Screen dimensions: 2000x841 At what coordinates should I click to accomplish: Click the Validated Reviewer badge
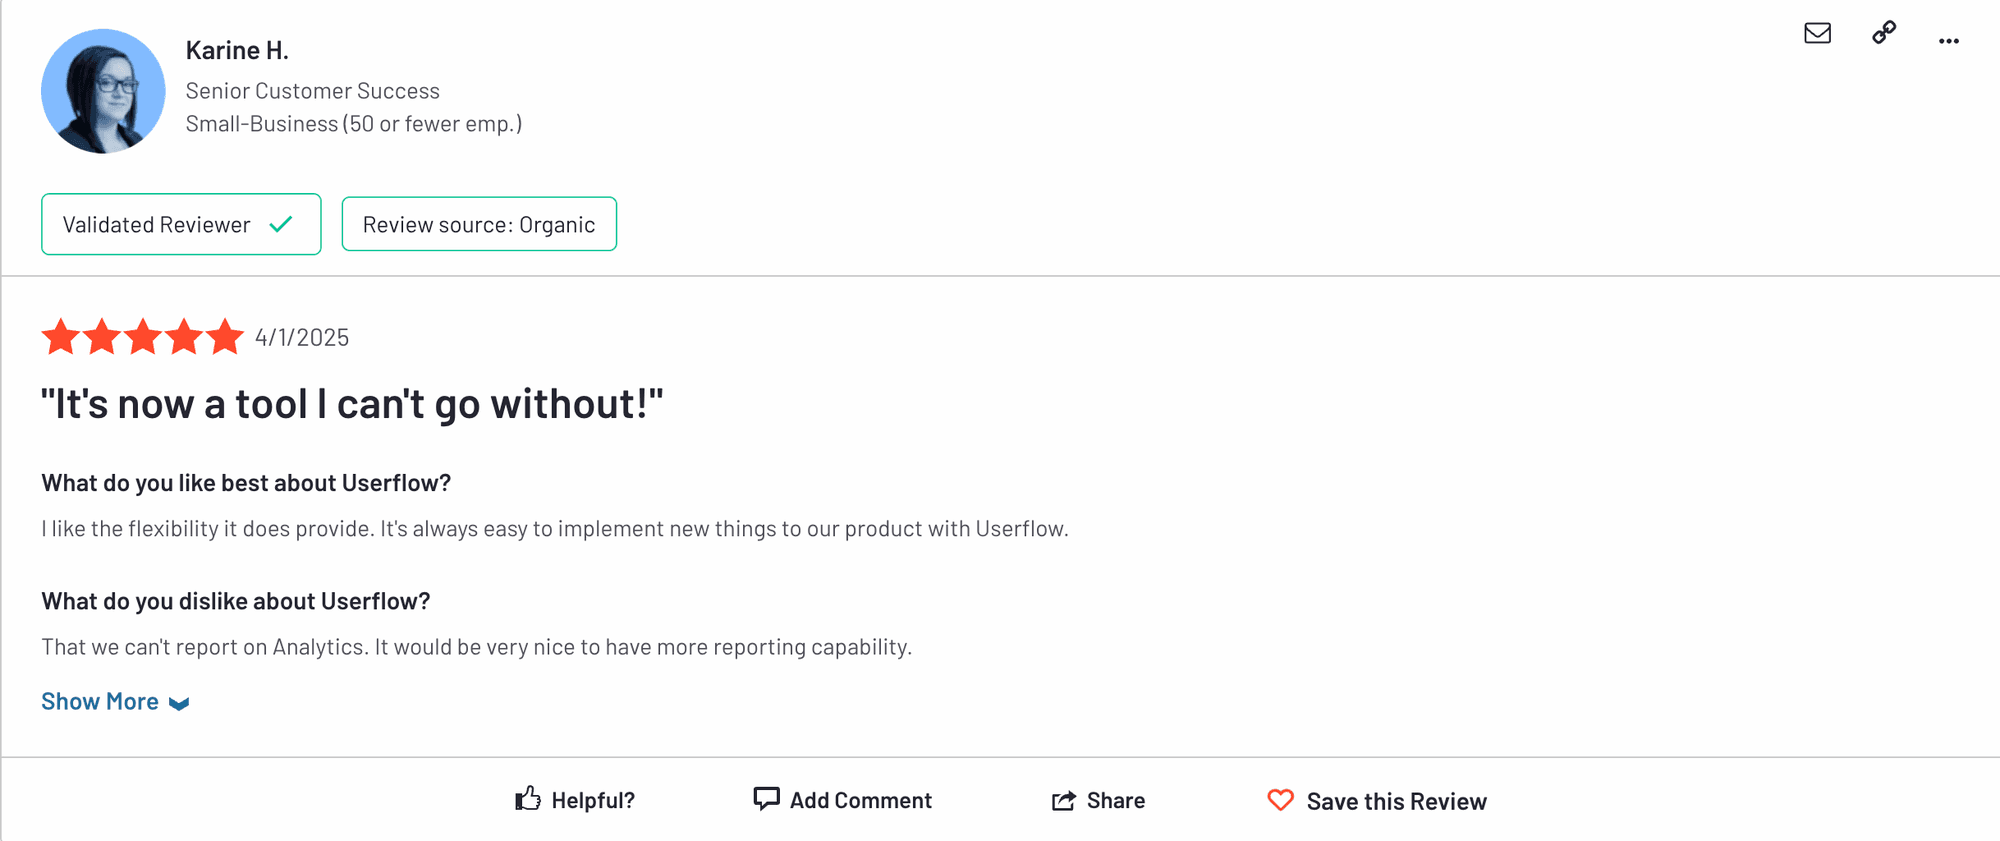click(157, 225)
